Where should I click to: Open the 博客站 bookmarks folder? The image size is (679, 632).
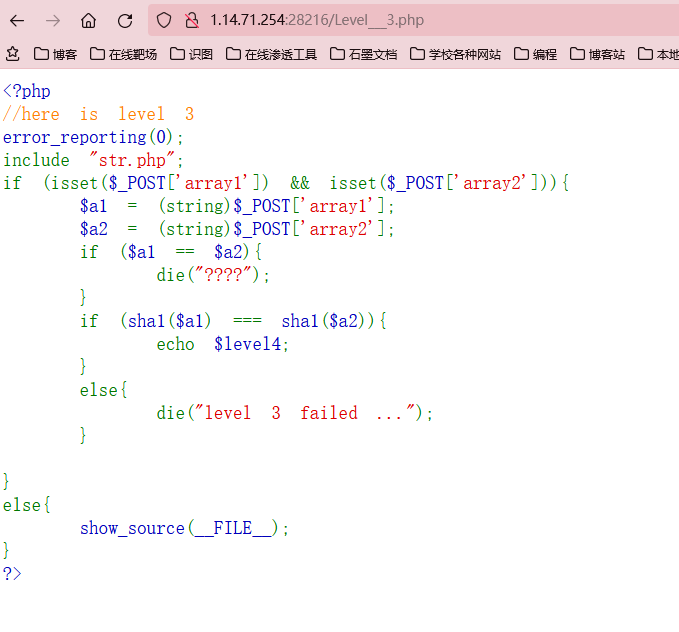point(598,54)
